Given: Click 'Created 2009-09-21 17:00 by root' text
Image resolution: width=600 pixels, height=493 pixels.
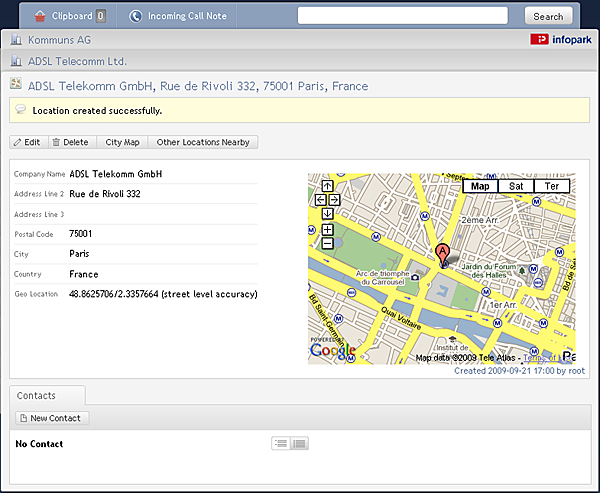Looking at the screenshot, I should coord(519,371).
